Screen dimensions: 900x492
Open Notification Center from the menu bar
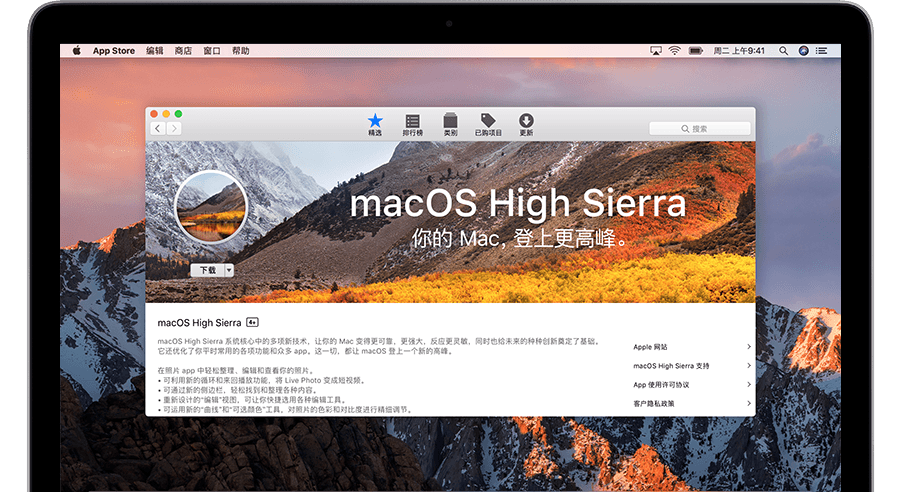tap(823, 50)
